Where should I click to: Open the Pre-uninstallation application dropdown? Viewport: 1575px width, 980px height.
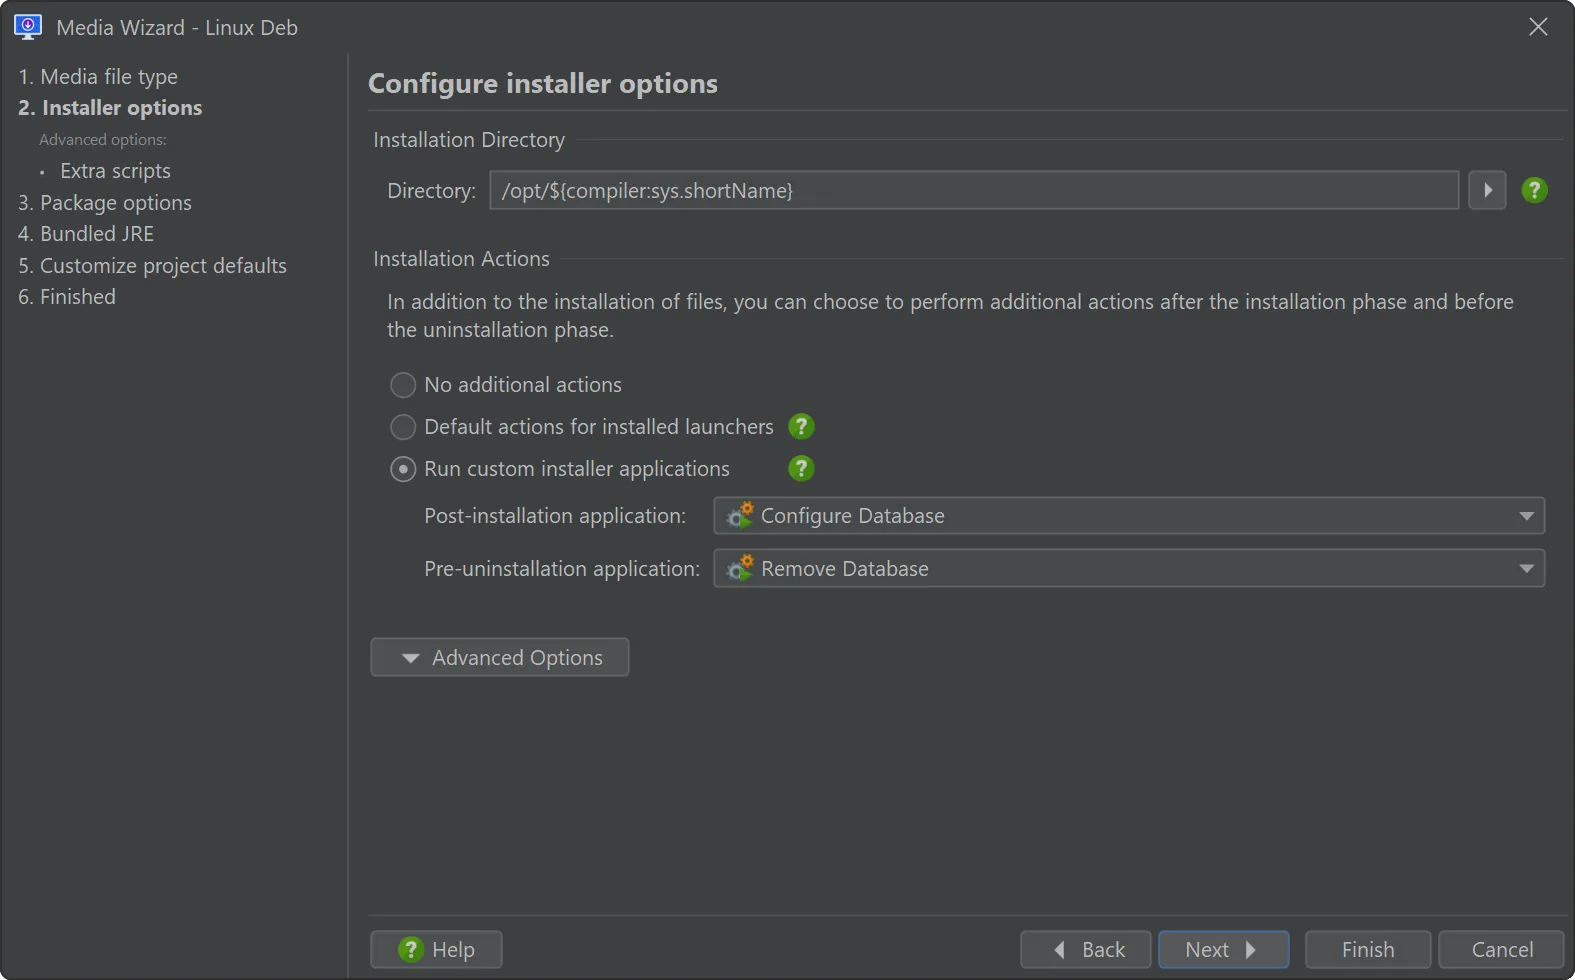coord(1129,568)
